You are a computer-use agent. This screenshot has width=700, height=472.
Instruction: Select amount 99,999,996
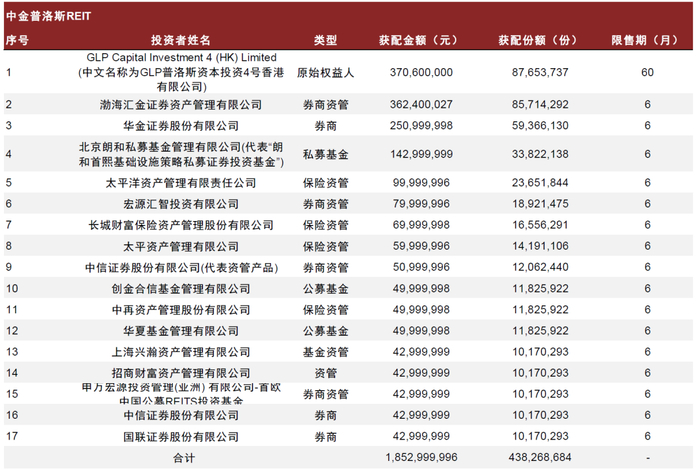[x=421, y=183]
